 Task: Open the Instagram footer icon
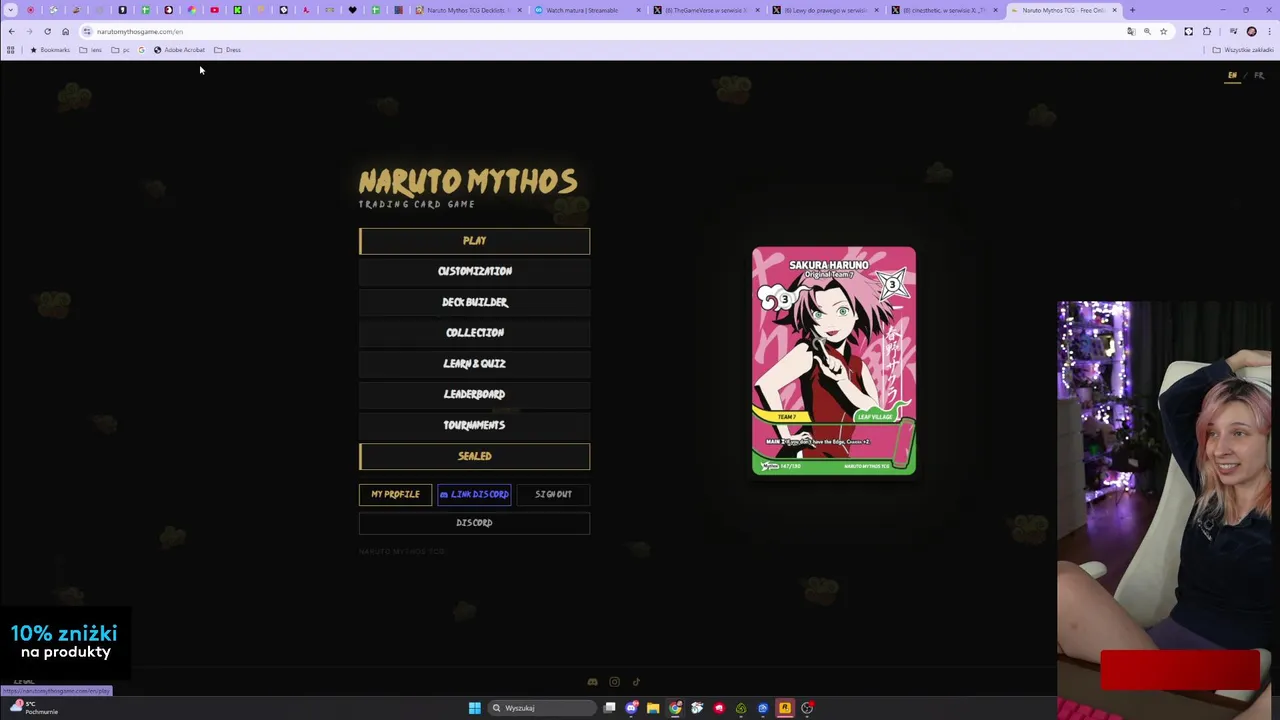[614, 682]
